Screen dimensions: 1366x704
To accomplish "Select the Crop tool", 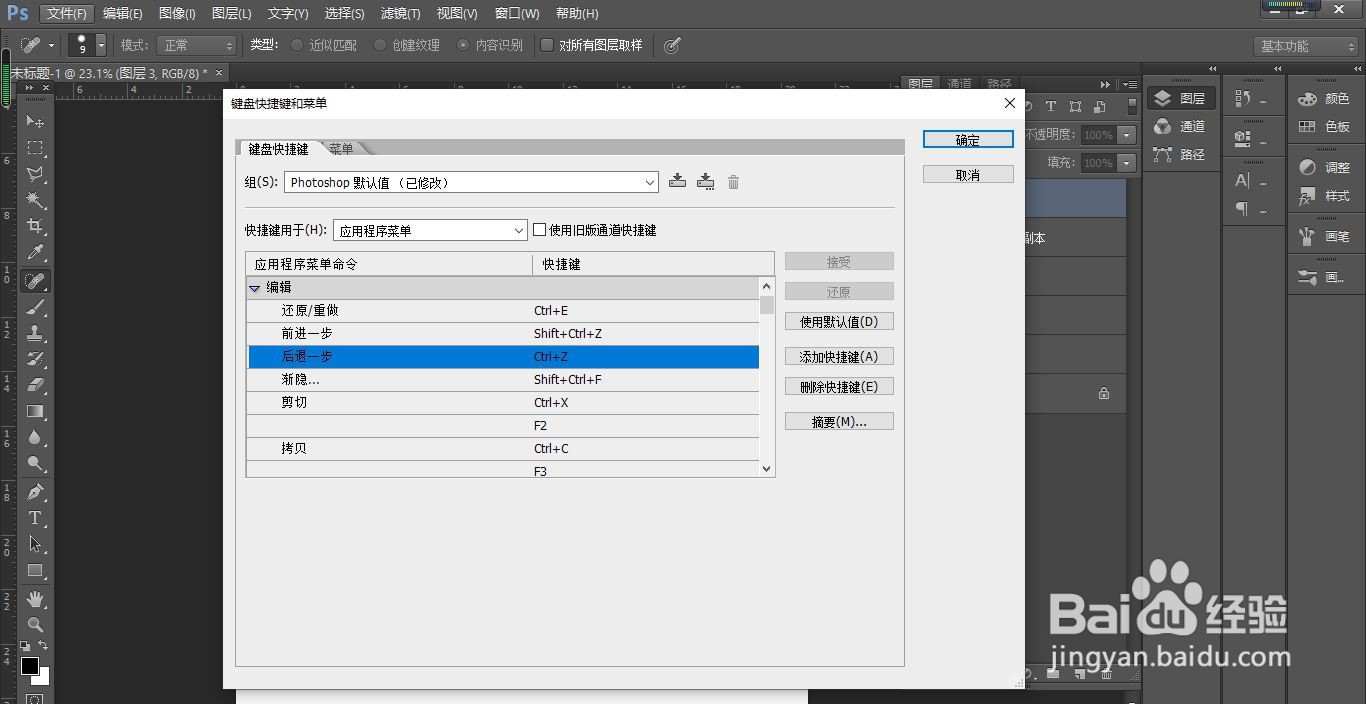I will point(34,227).
